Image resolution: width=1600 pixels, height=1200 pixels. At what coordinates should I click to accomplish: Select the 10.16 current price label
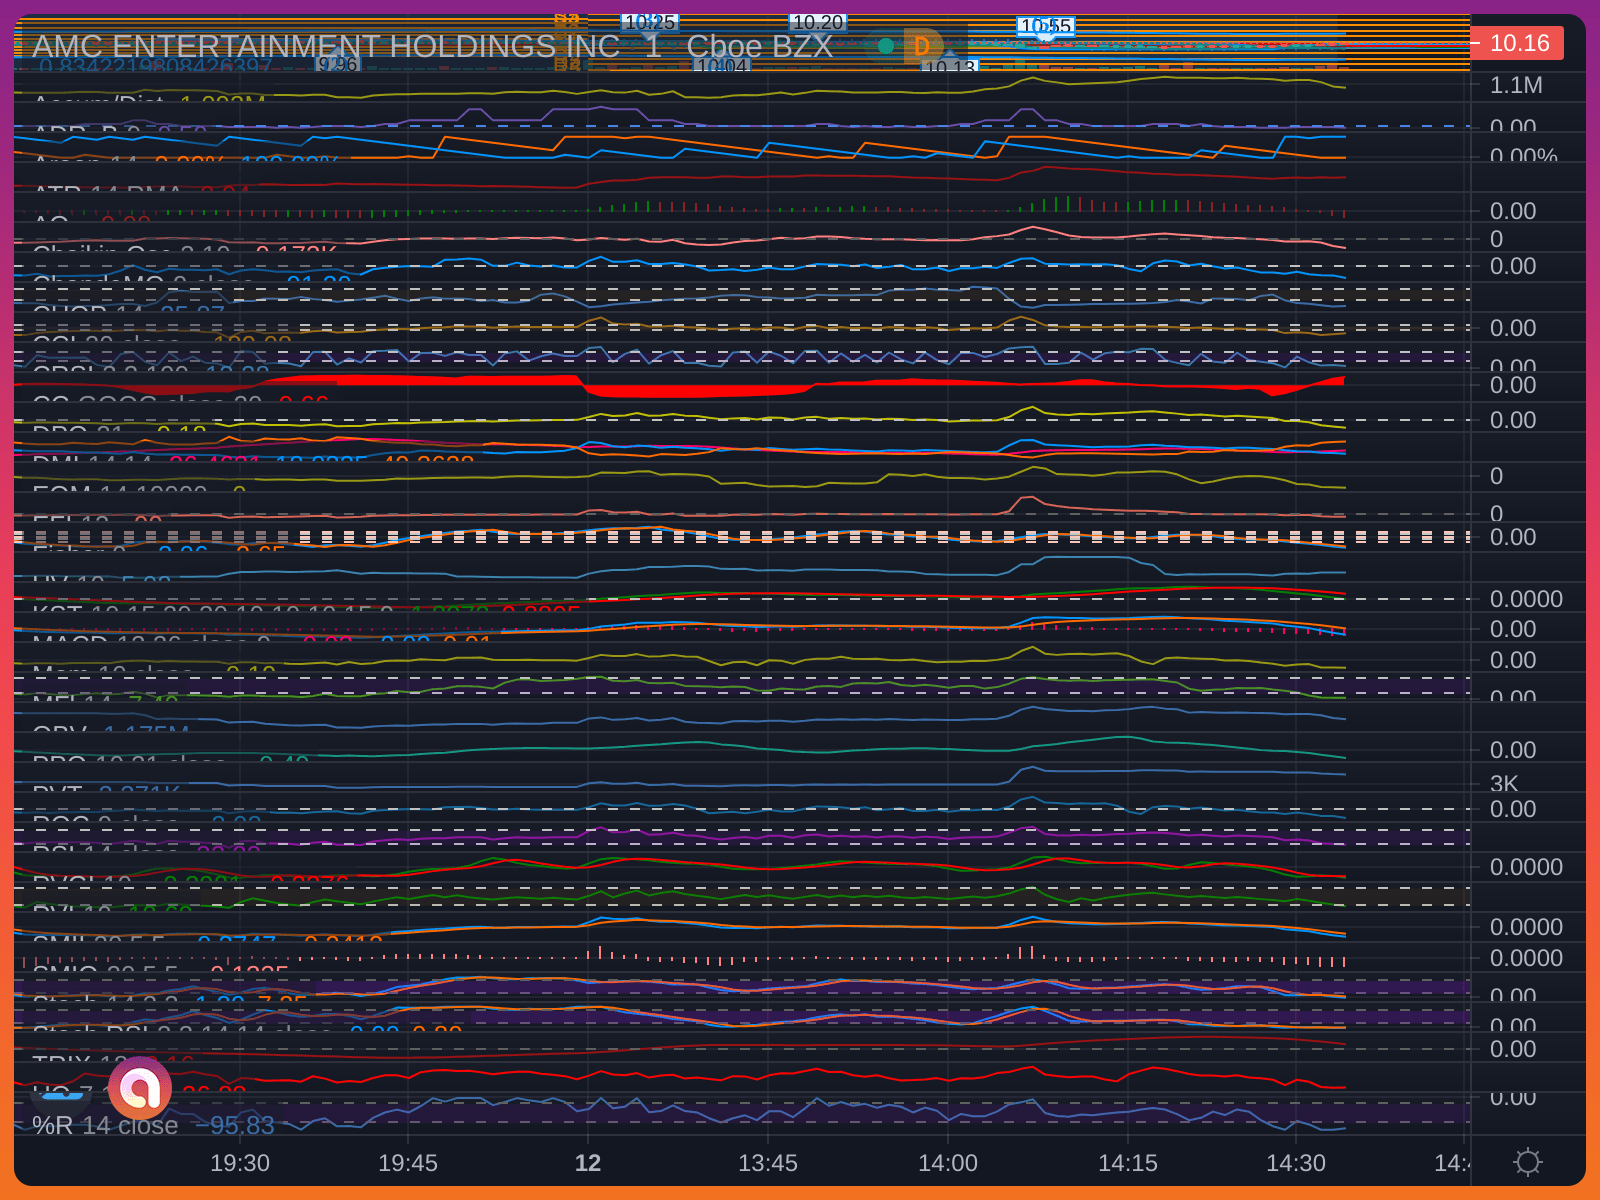tap(1519, 43)
